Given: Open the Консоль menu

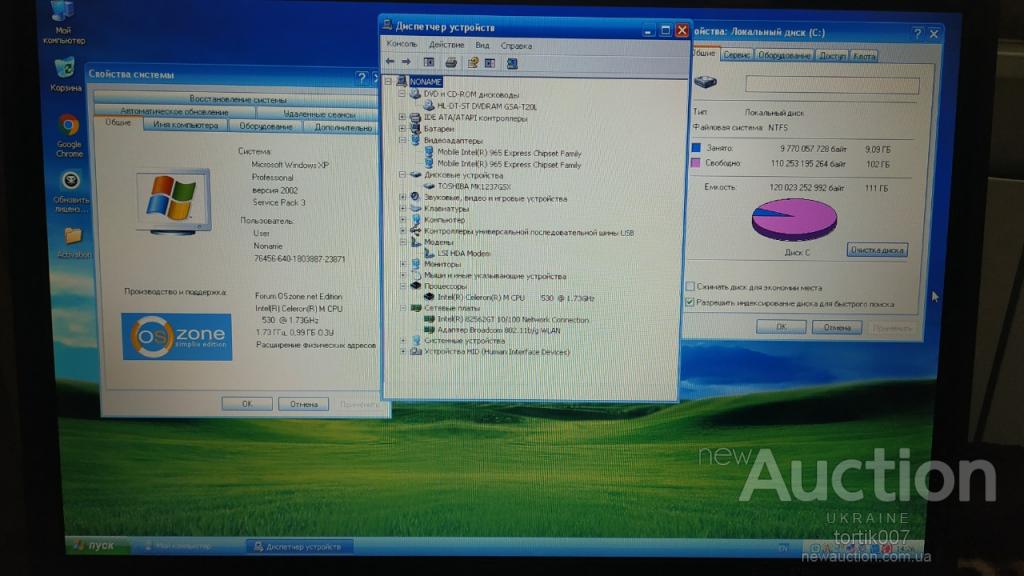Looking at the screenshot, I should (402, 44).
